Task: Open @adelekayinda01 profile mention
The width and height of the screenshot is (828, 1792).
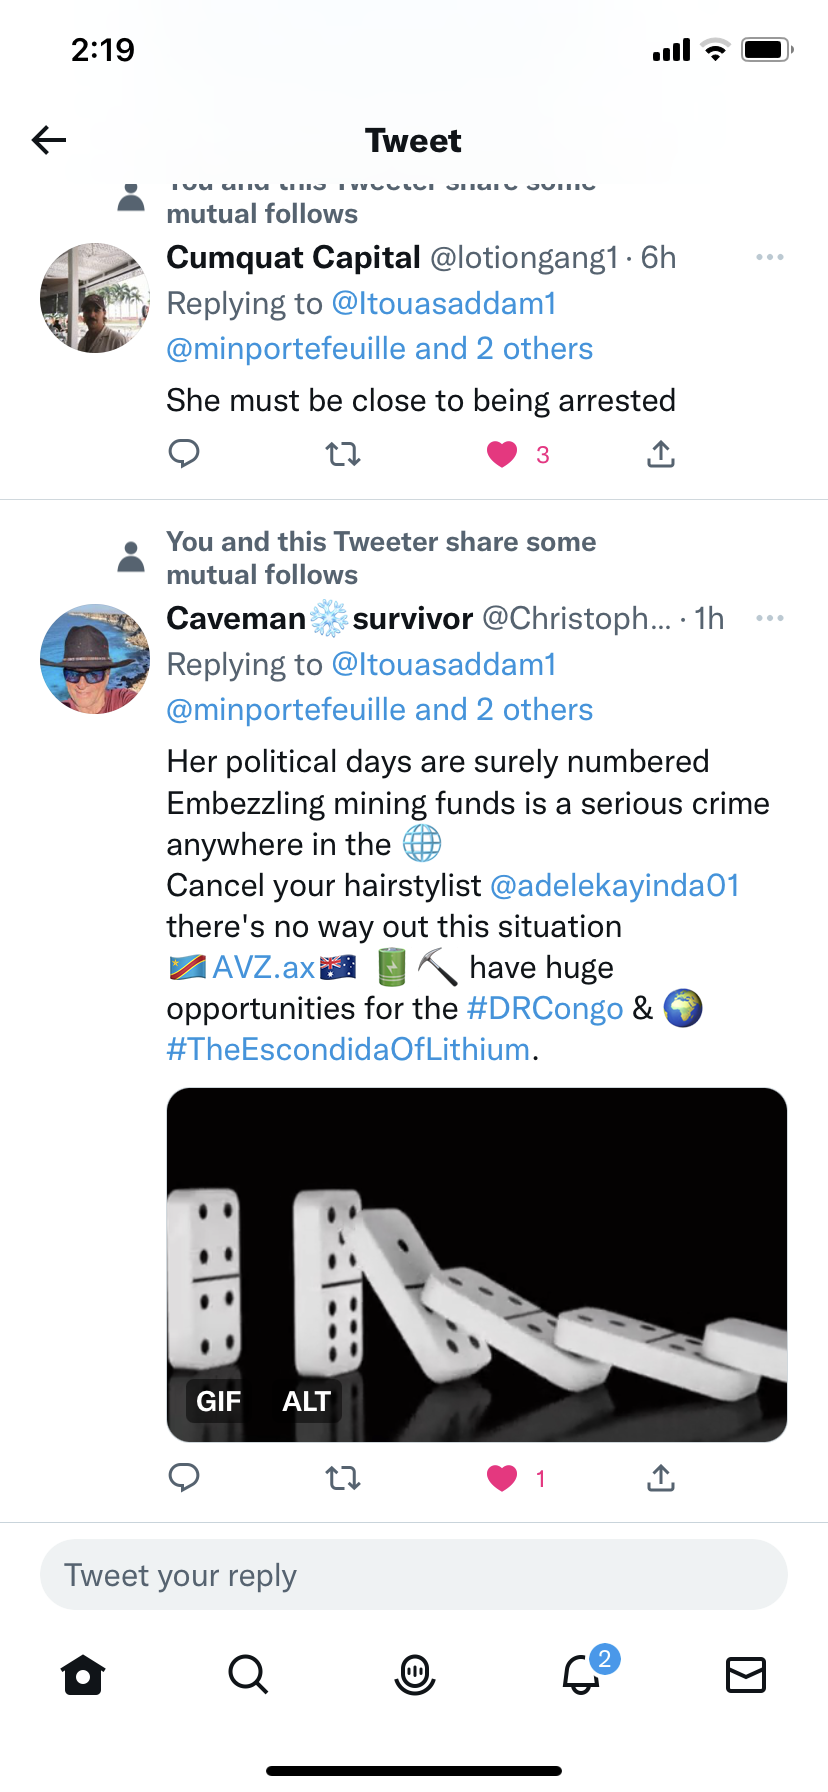Action: pyautogui.click(x=615, y=885)
